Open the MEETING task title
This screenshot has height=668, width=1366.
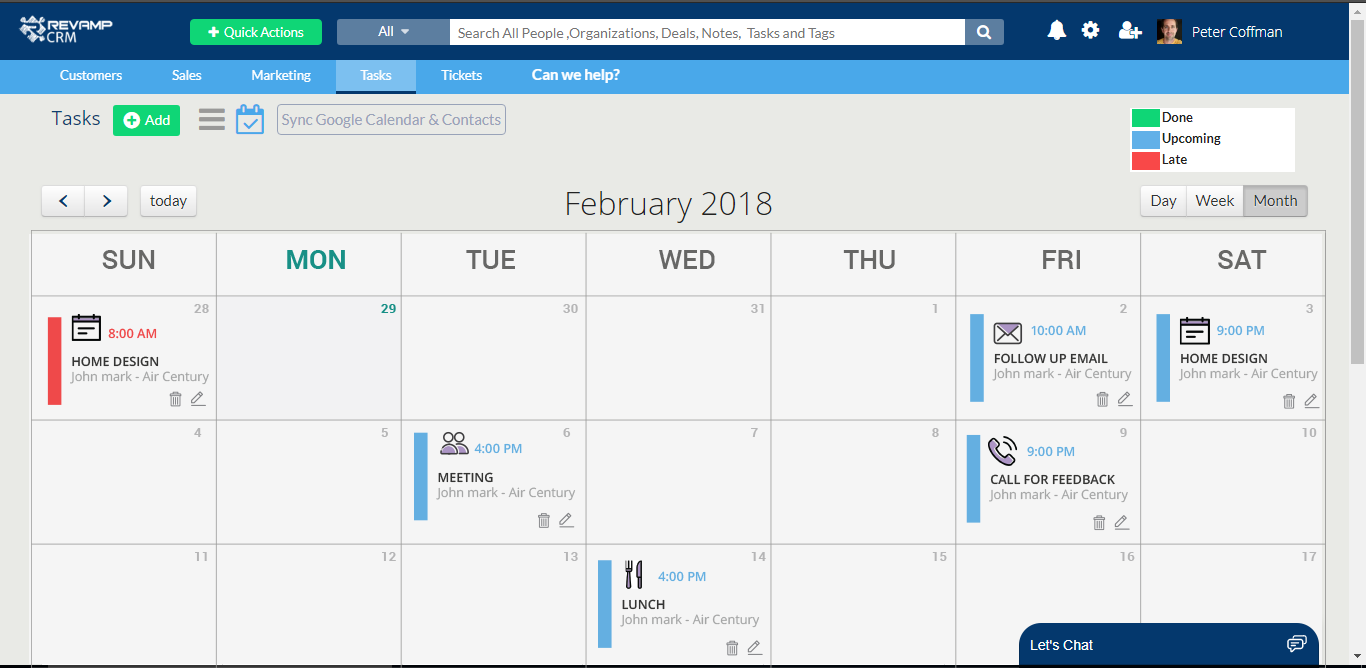[465, 477]
